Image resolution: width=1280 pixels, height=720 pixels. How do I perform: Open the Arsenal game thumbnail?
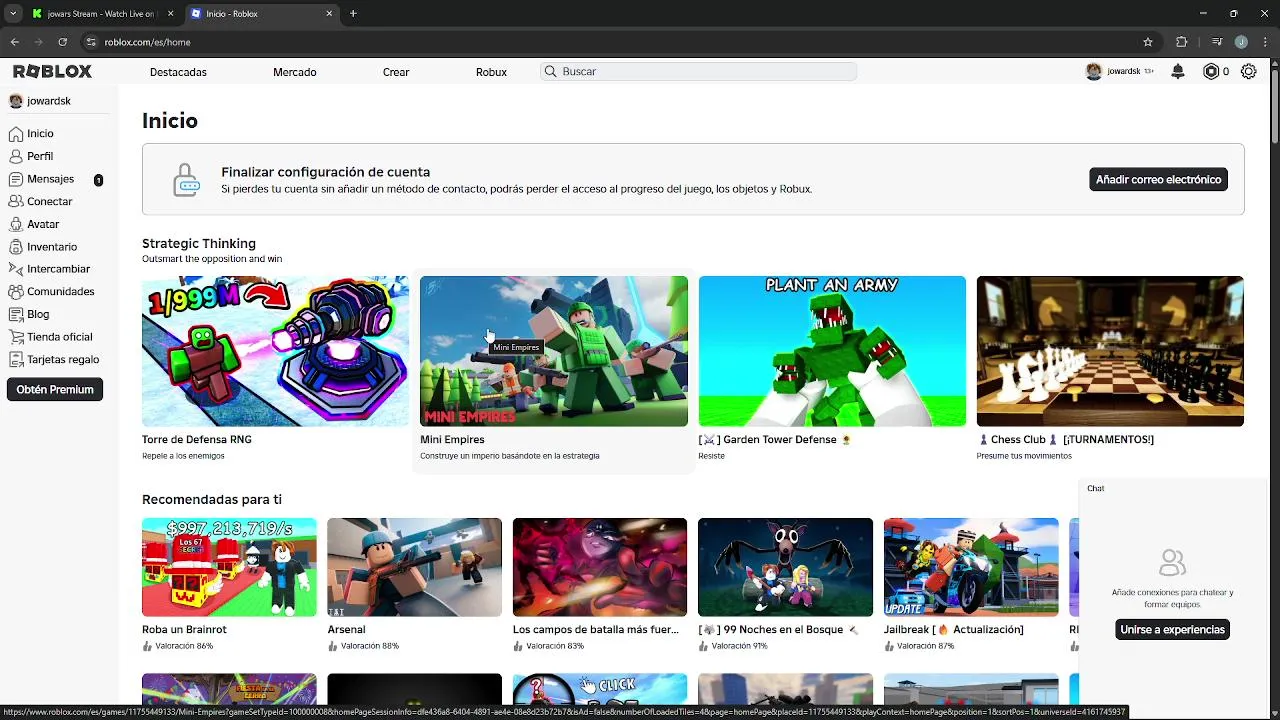414,567
